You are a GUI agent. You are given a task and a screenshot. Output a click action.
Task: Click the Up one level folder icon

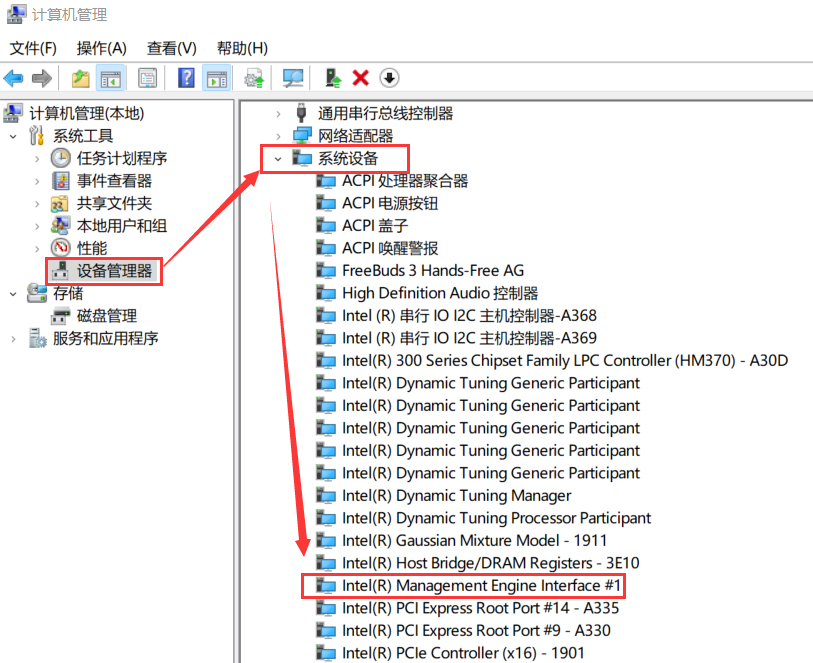tap(80, 78)
